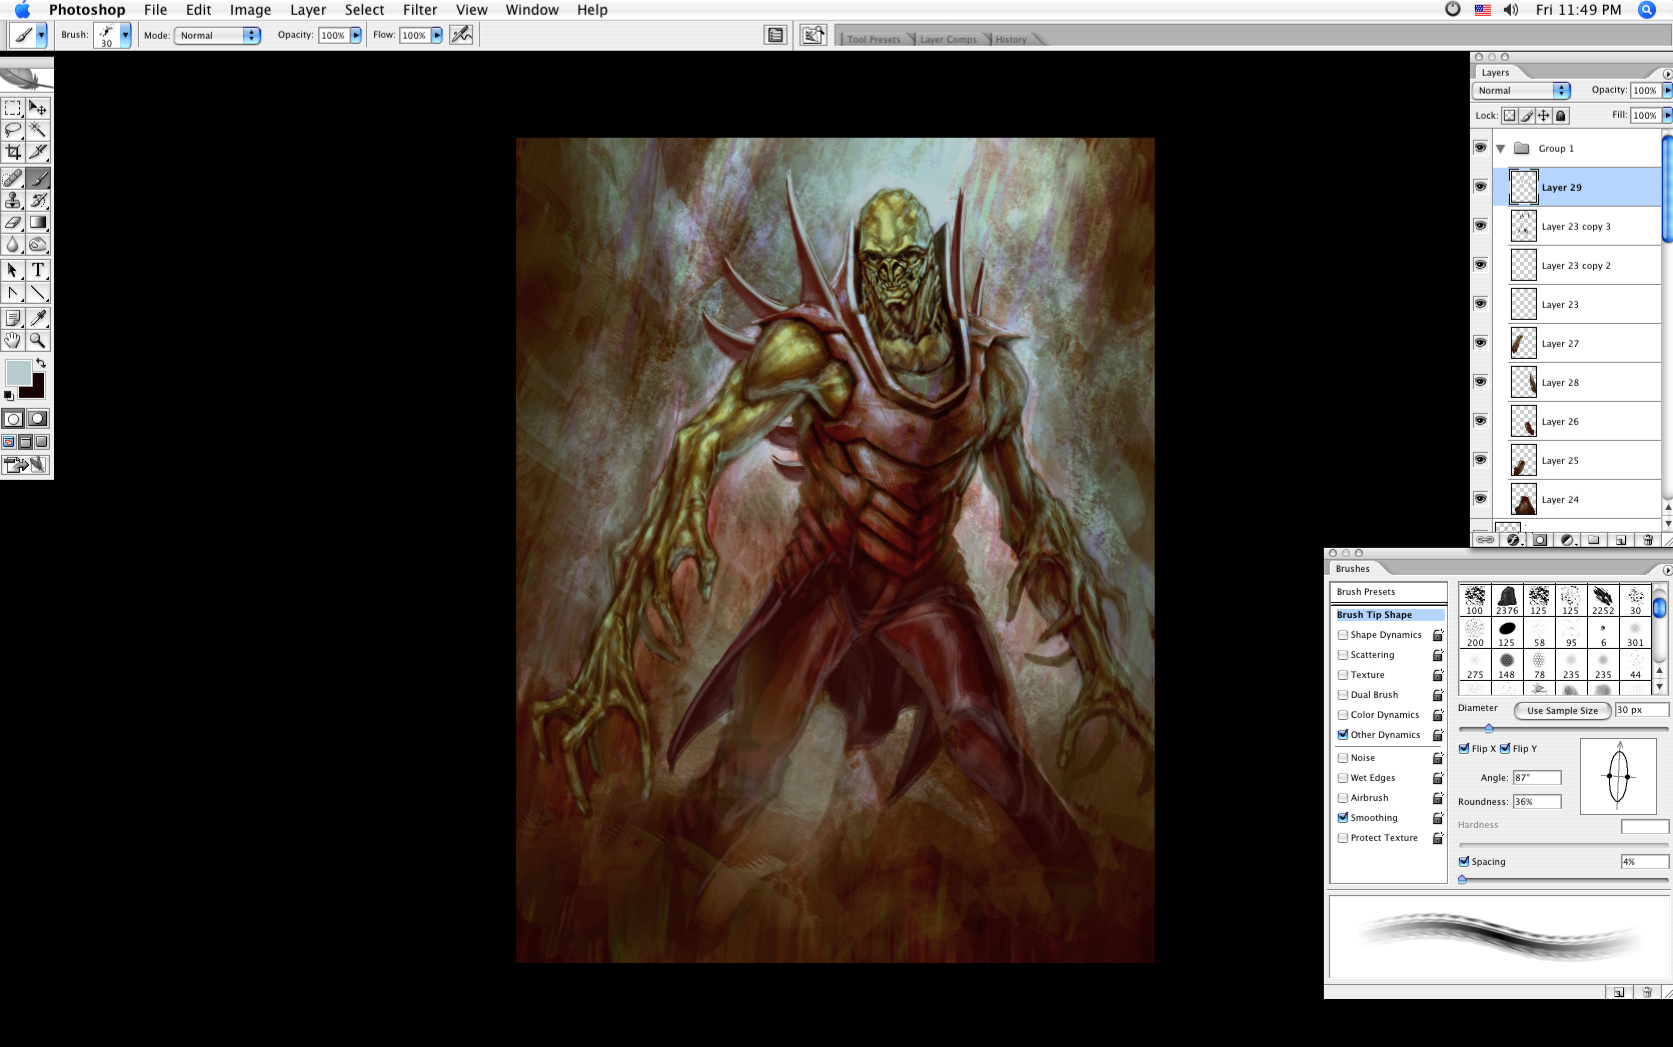Select the Path Selection arrow tool
The width and height of the screenshot is (1673, 1047).
tap(13, 270)
